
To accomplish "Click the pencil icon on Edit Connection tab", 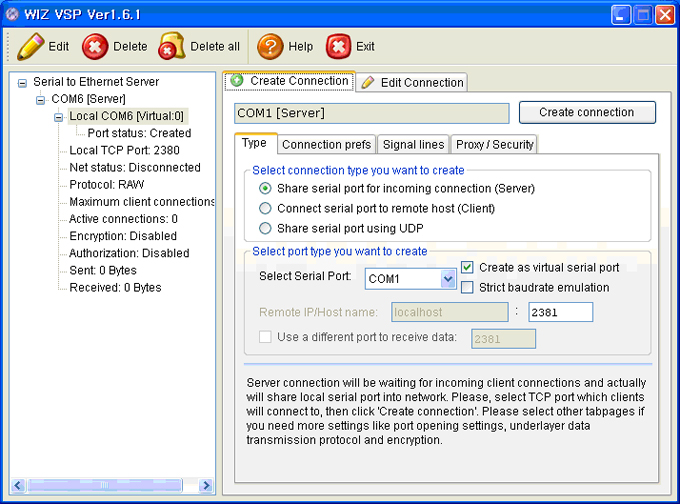I will [368, 82].
